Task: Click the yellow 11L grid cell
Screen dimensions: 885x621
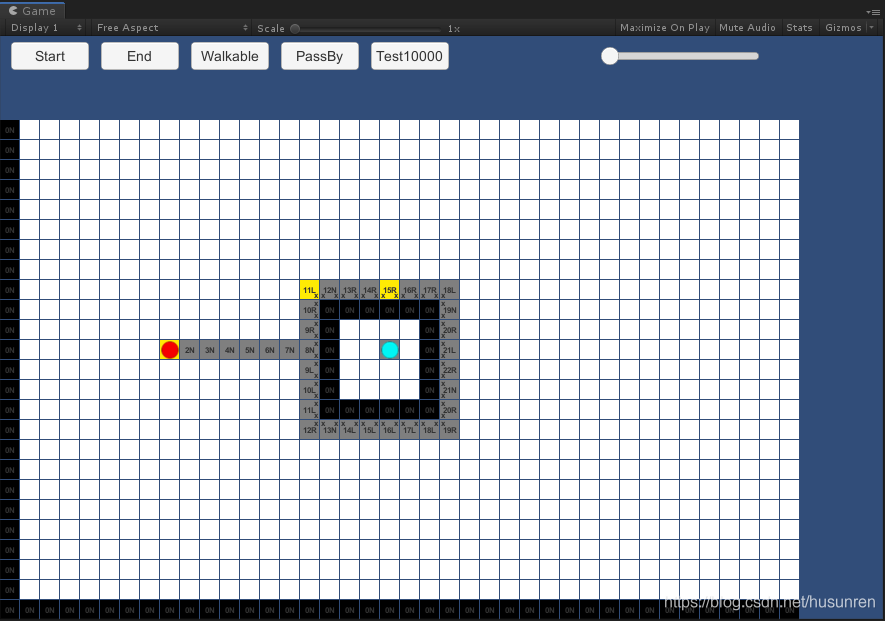Action: (x=310, y=290)
